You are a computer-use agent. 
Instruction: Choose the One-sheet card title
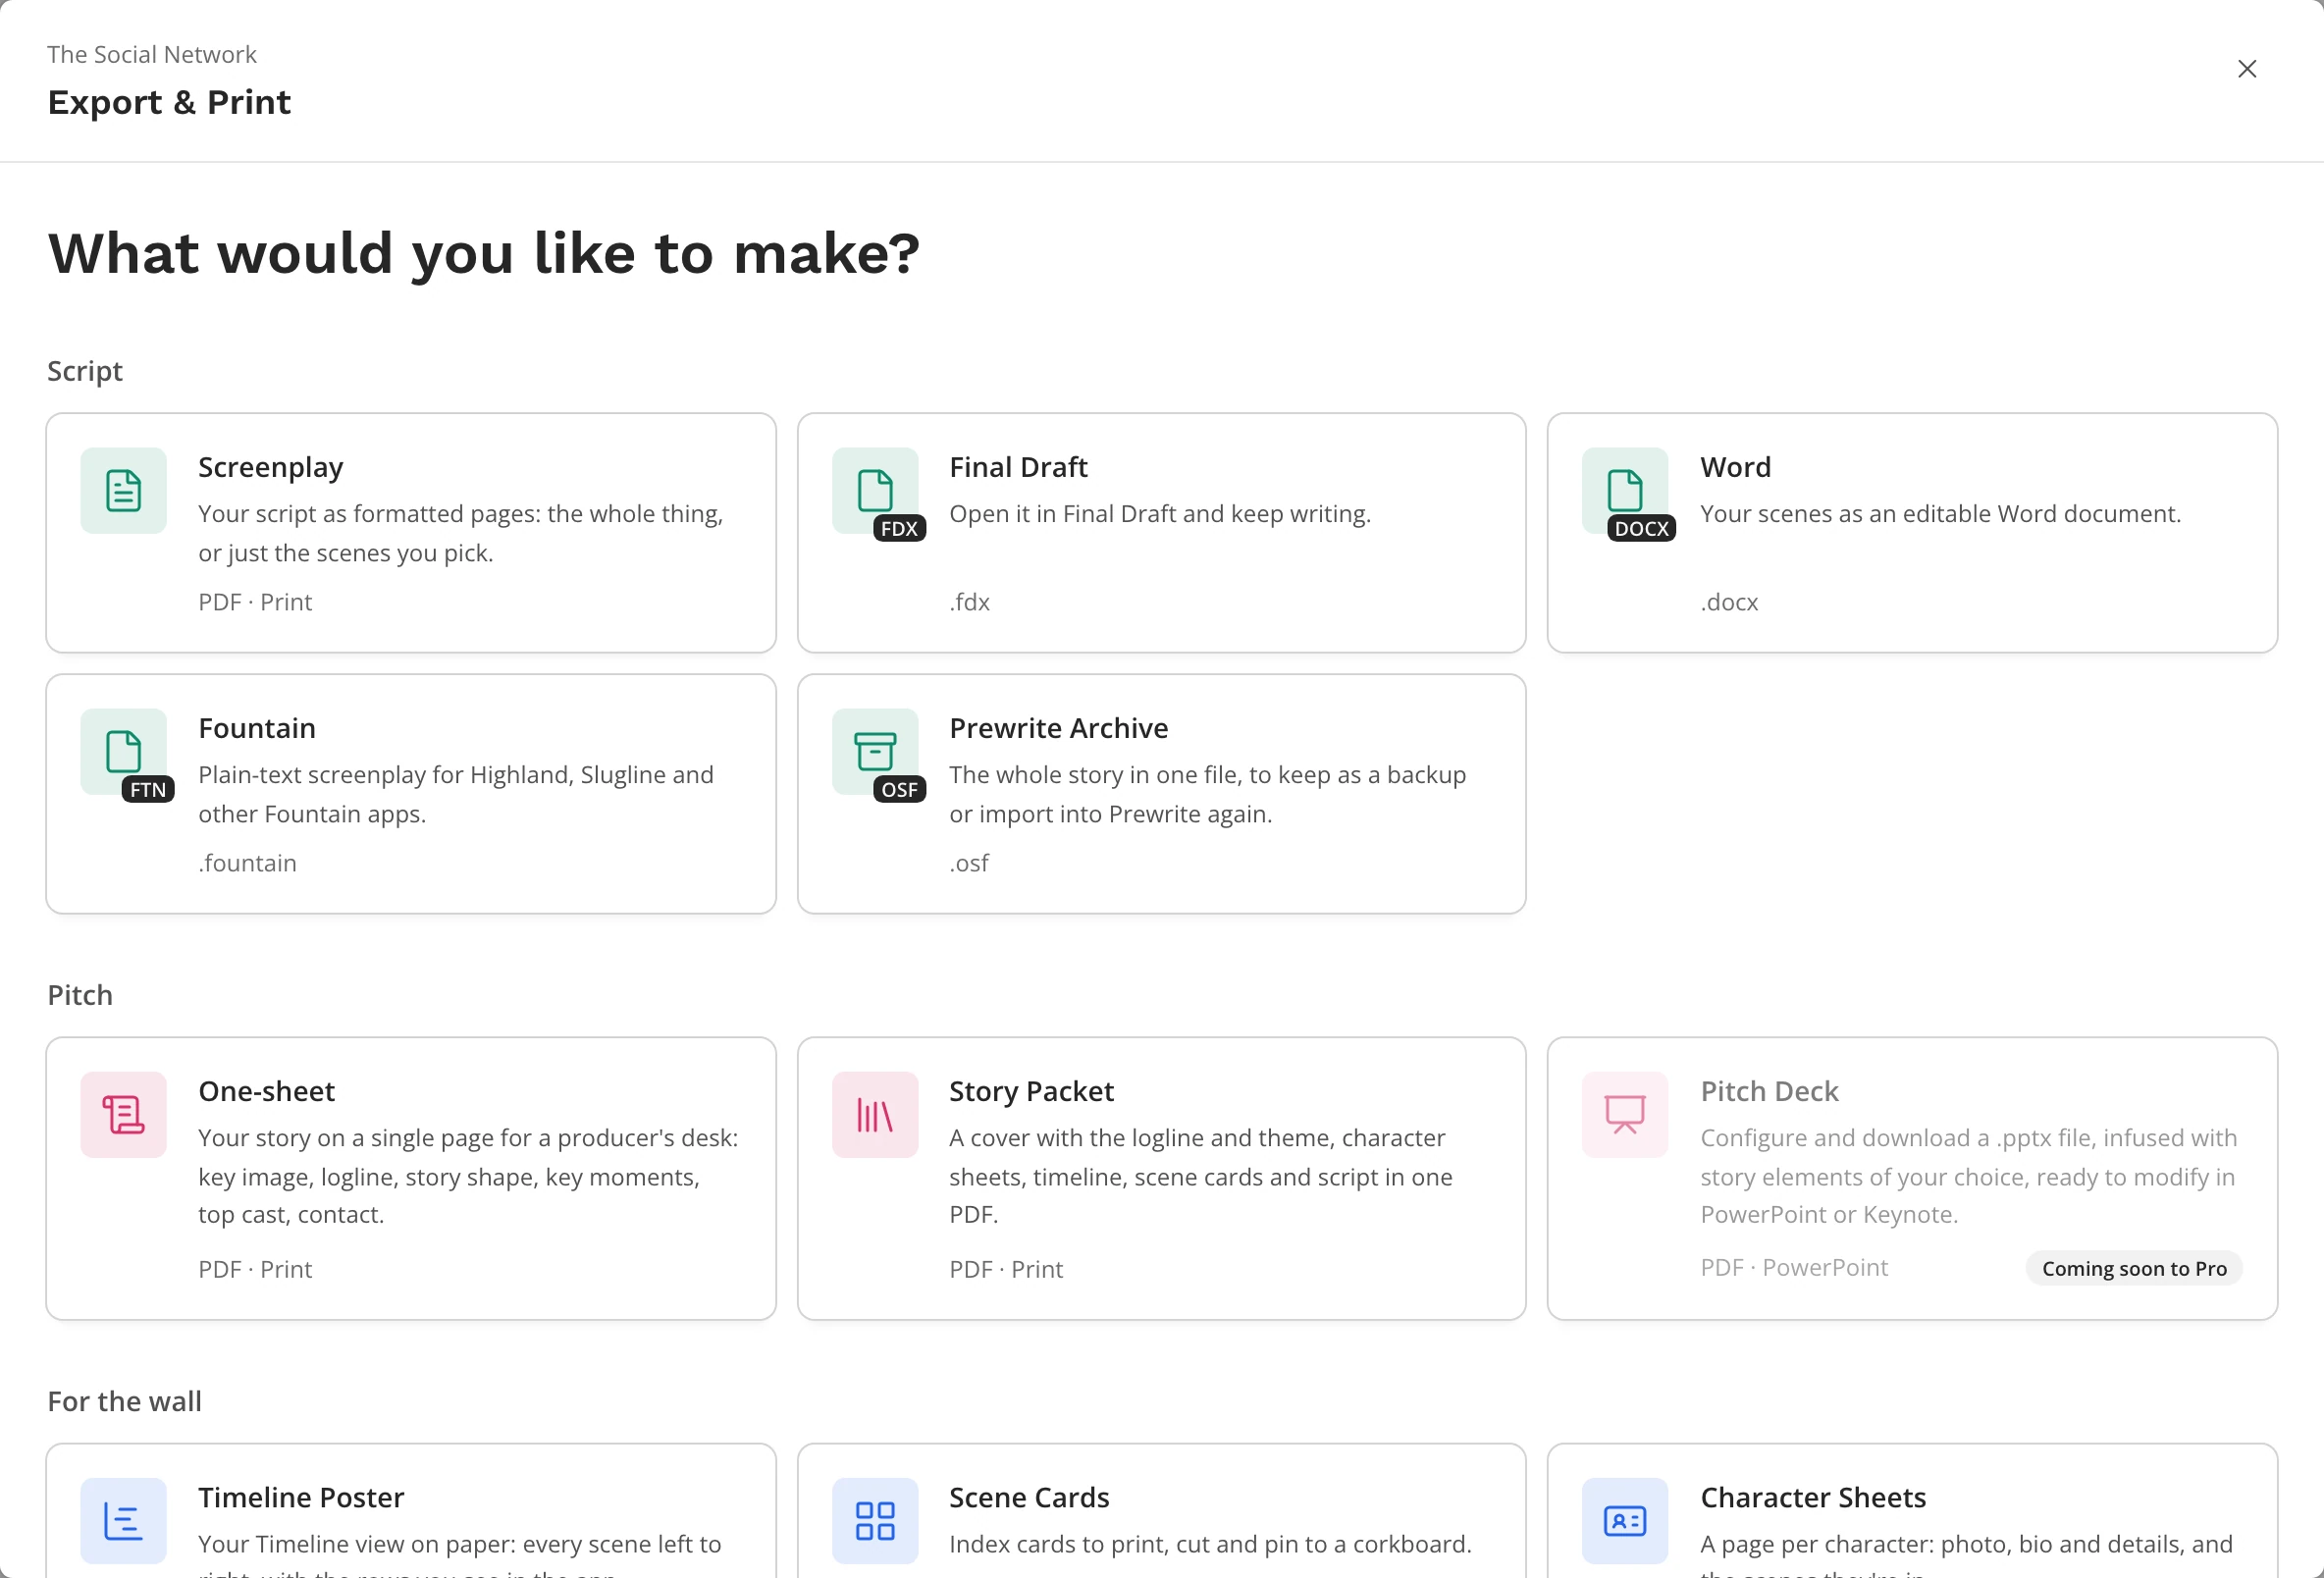click(266, 1091)
